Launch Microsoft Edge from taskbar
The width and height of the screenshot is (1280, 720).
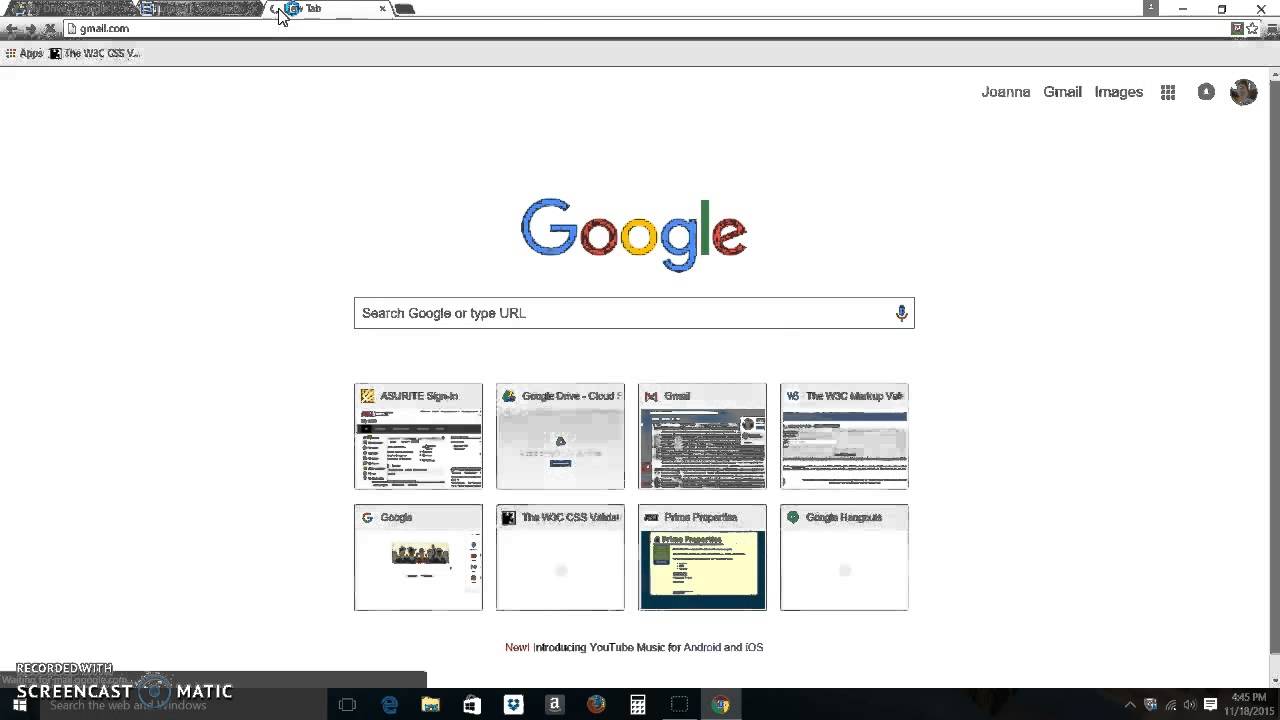point(389,705)
